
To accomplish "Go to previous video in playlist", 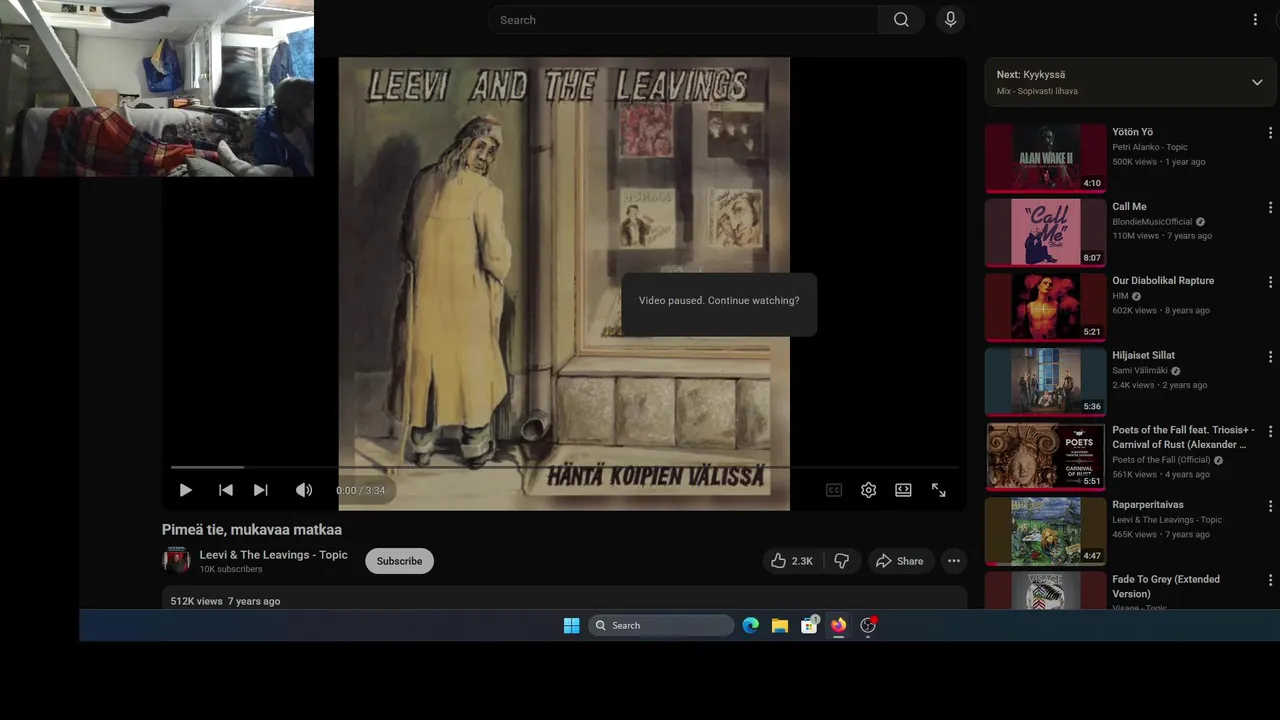I will [226, 490].
